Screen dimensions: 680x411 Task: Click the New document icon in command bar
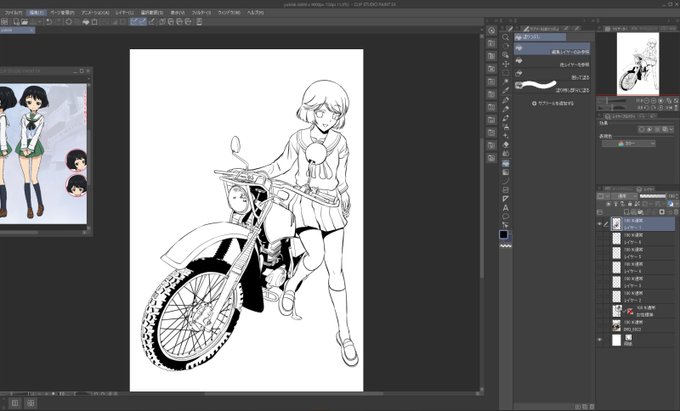[x=16, y=21]
